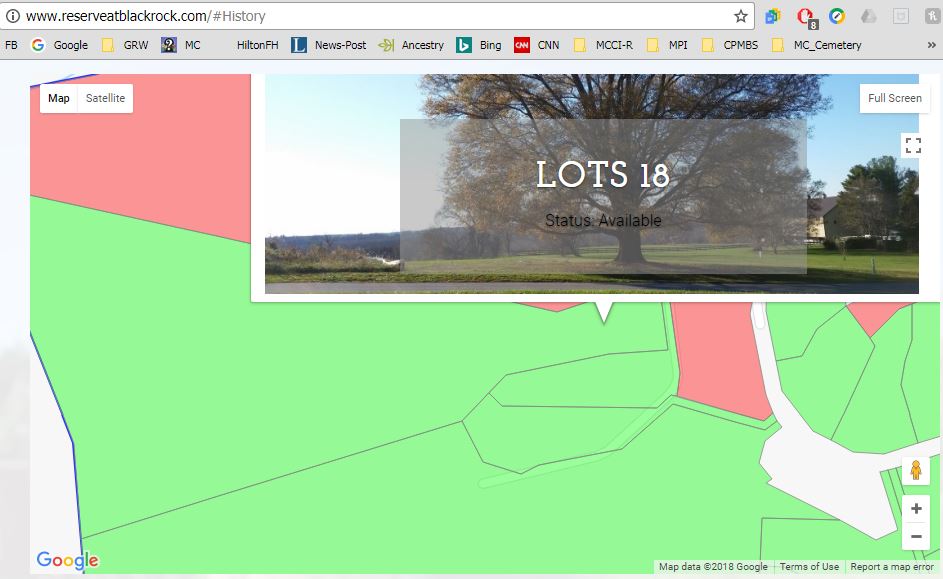Click the partially visible rightmost extension icon
The height and width of the screenshot is (579, 943).
pyautogui.click(x=932, y=16)
